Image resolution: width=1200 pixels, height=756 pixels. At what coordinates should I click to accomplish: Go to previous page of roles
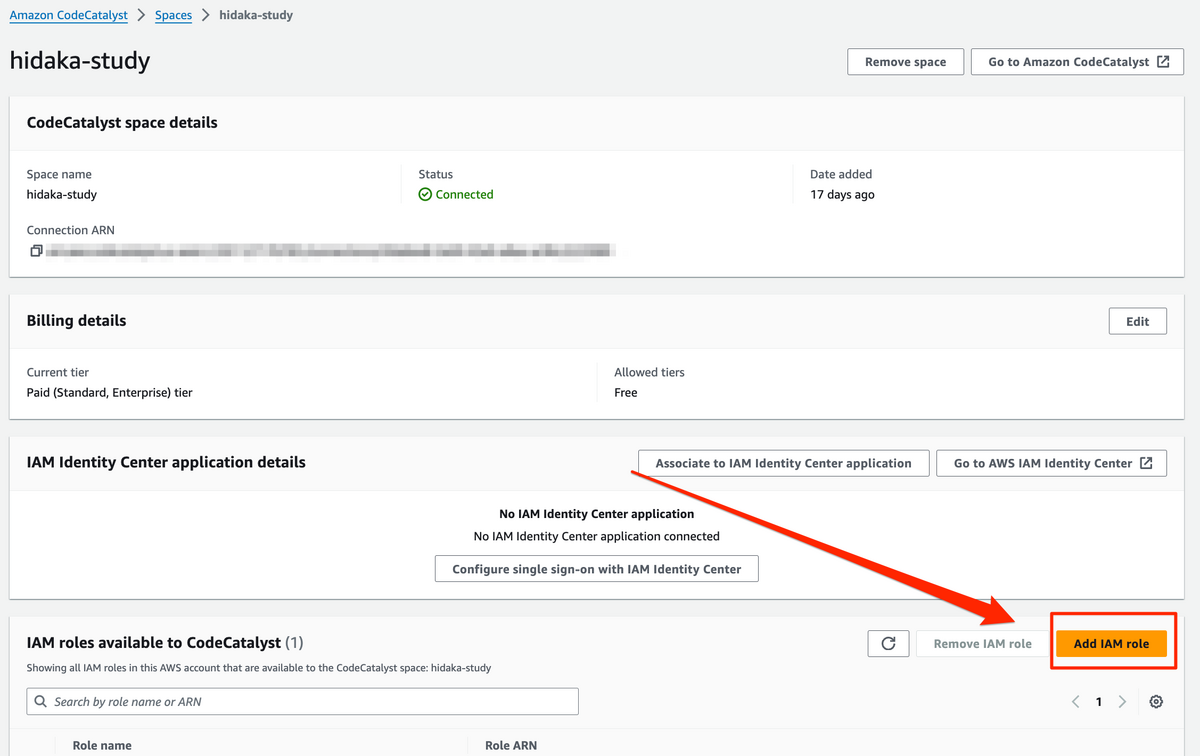coord(1076,702)
